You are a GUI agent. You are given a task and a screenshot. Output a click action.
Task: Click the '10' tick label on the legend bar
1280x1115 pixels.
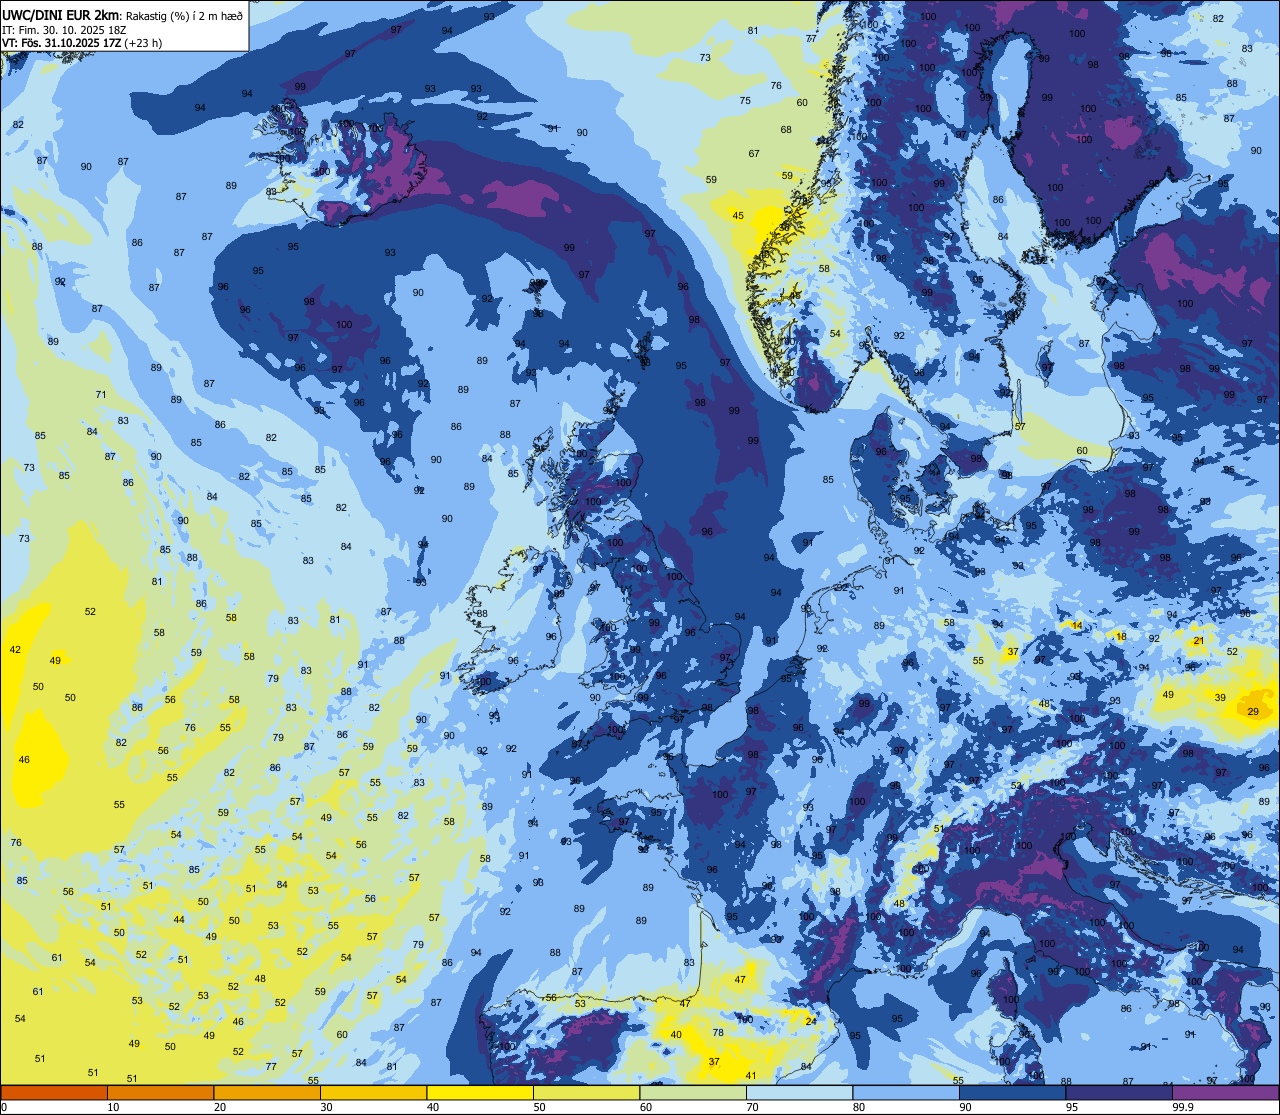click(x=113, y=1107)
